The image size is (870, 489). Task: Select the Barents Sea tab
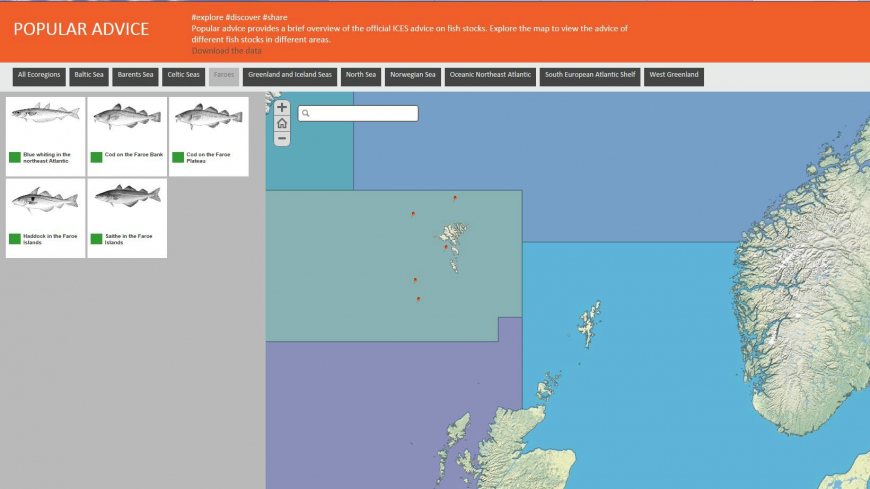tap(135, 77)
